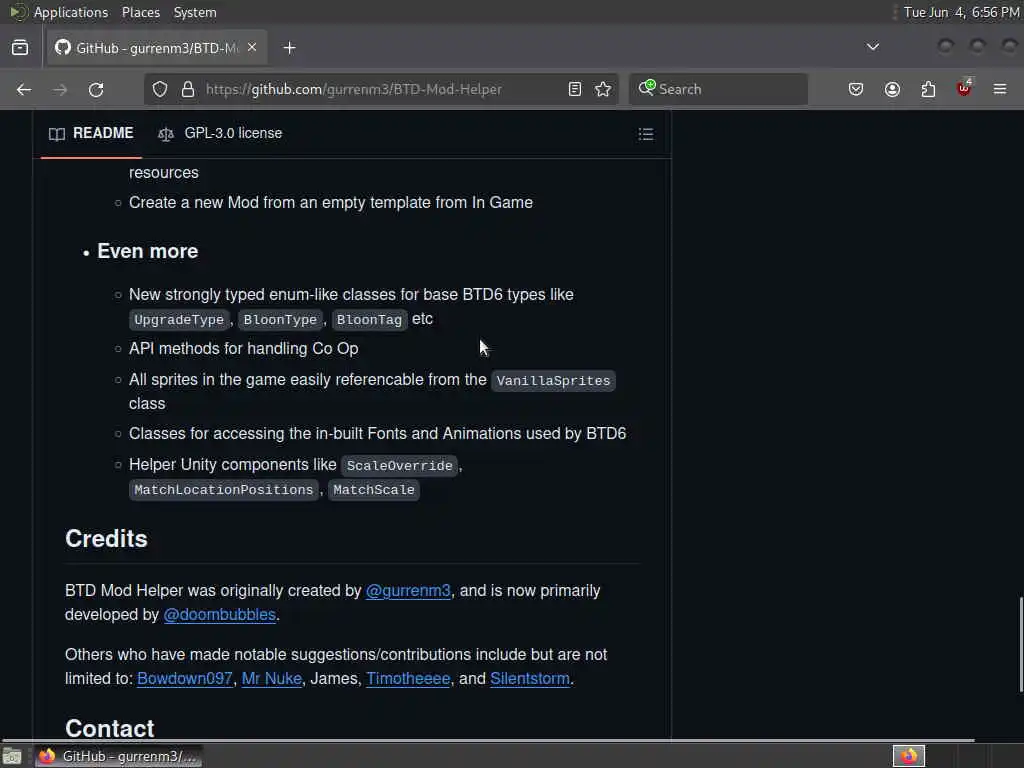
Task: Open the Places menu
Action: tap(141, 12)
